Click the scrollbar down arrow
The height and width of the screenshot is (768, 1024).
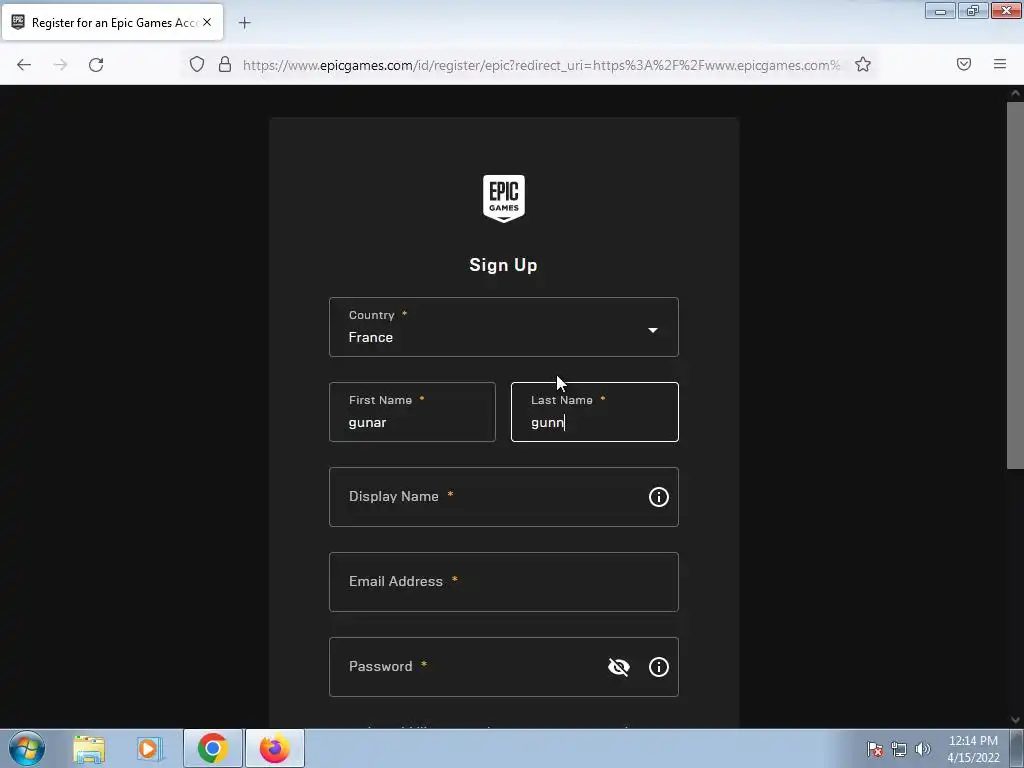tap(1015, 720)
